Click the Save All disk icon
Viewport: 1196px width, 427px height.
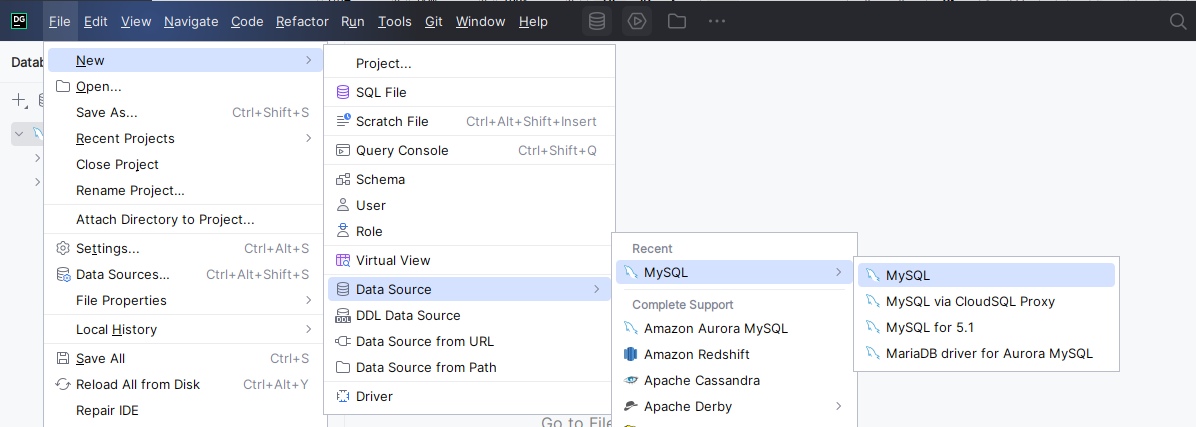click(x=63, y=359)
